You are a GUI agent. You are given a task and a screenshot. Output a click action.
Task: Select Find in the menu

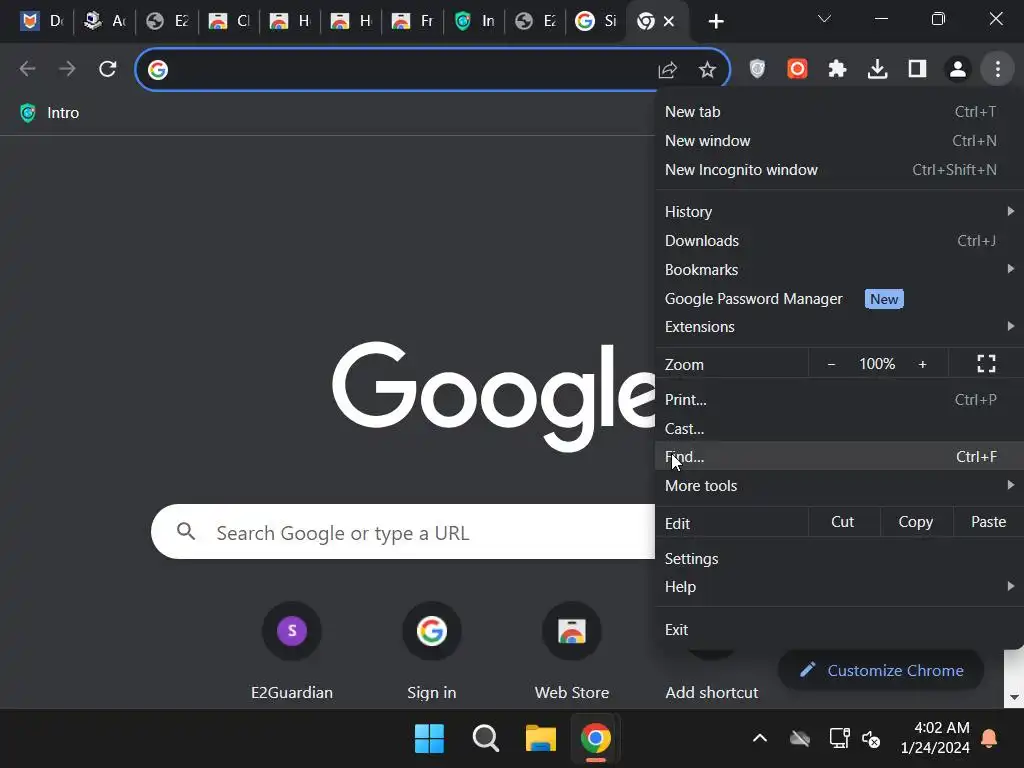839,456
